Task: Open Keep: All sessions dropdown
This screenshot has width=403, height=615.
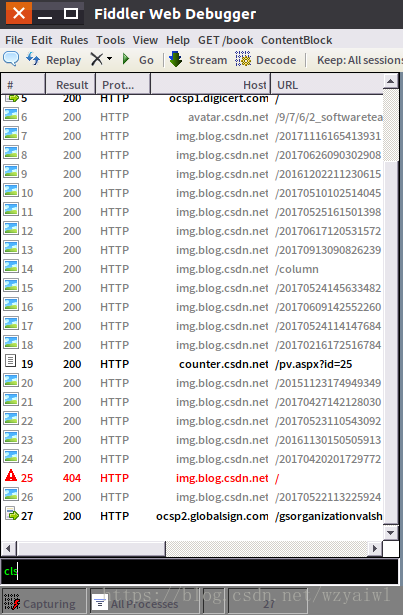Action: 359,60
